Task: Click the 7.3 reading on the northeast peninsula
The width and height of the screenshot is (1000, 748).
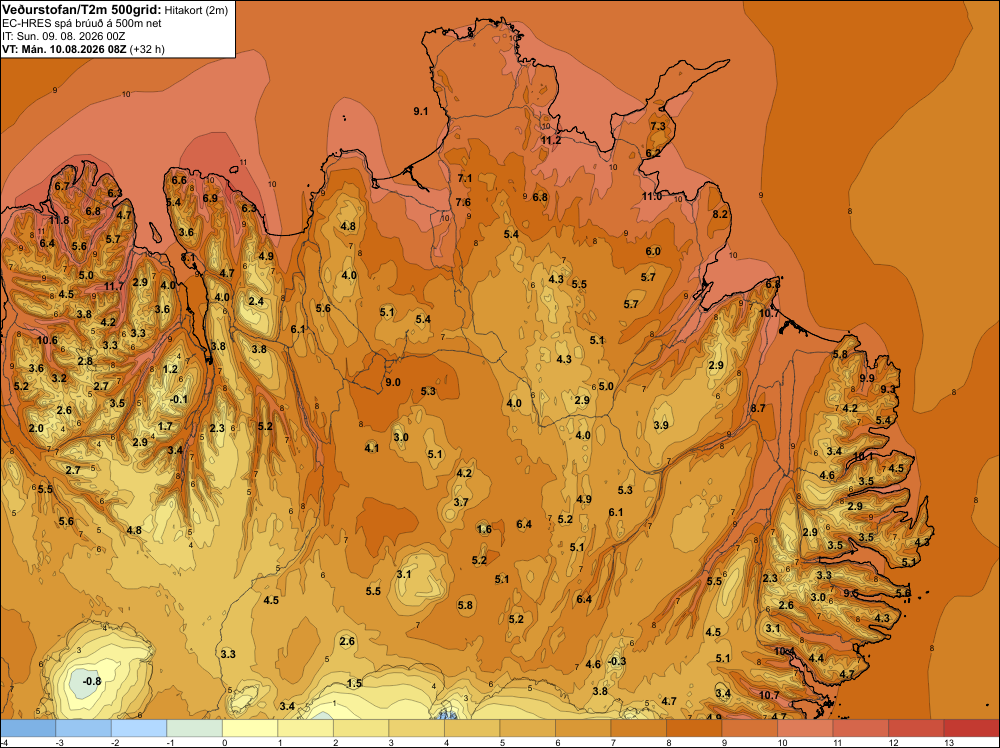Action: [x=658, y=126]
